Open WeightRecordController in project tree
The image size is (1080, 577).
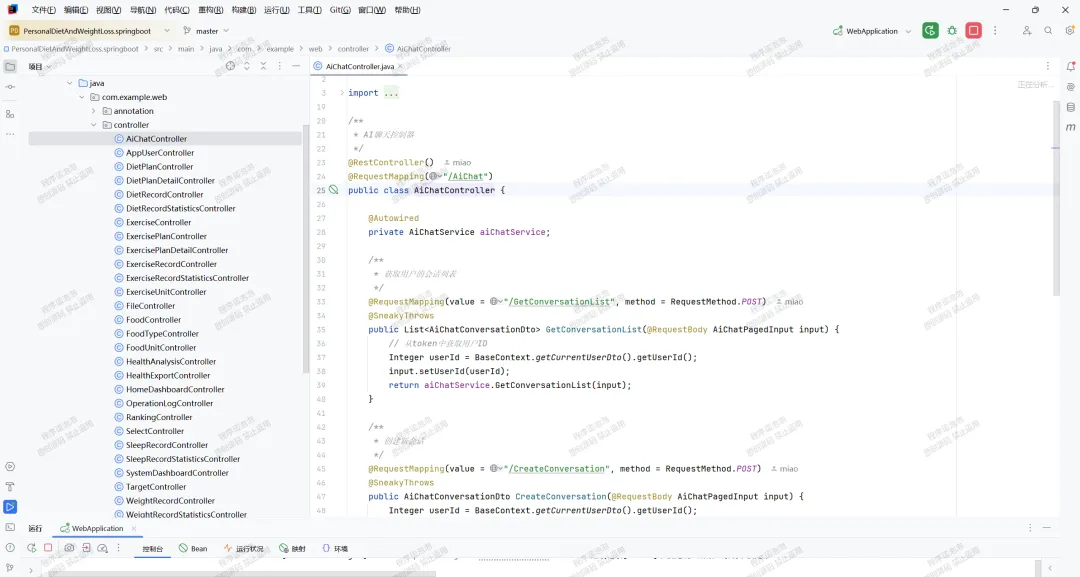[170, 501]
